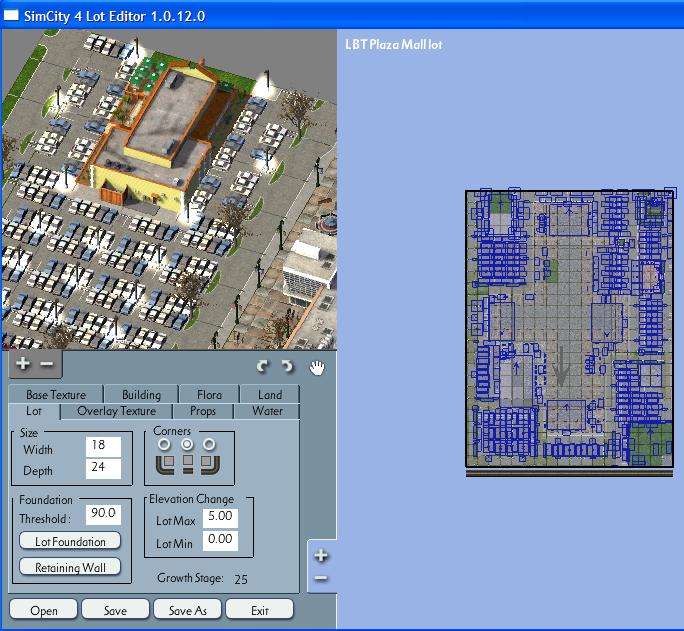
Task: Select the right corner radio option
Action: coord(209,444)
